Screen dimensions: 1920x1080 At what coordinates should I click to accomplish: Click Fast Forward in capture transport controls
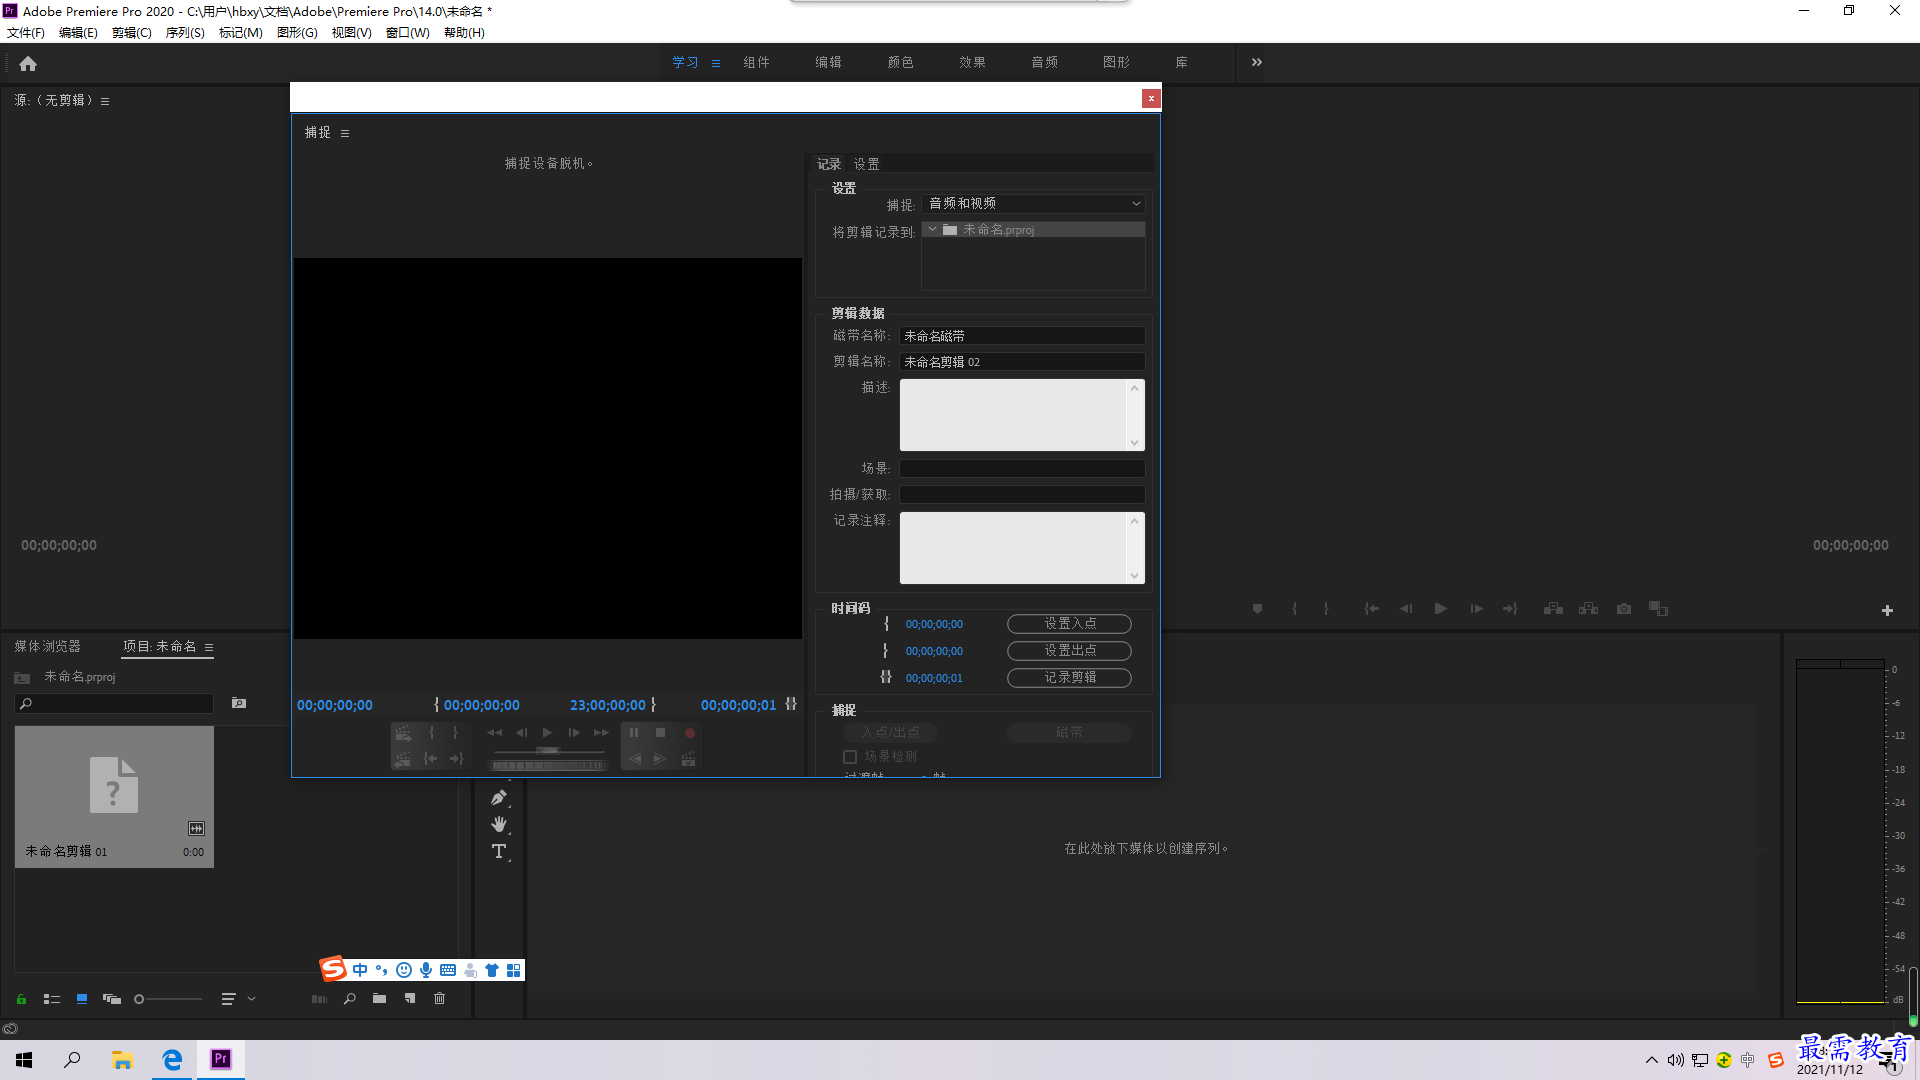pos(601,733)
